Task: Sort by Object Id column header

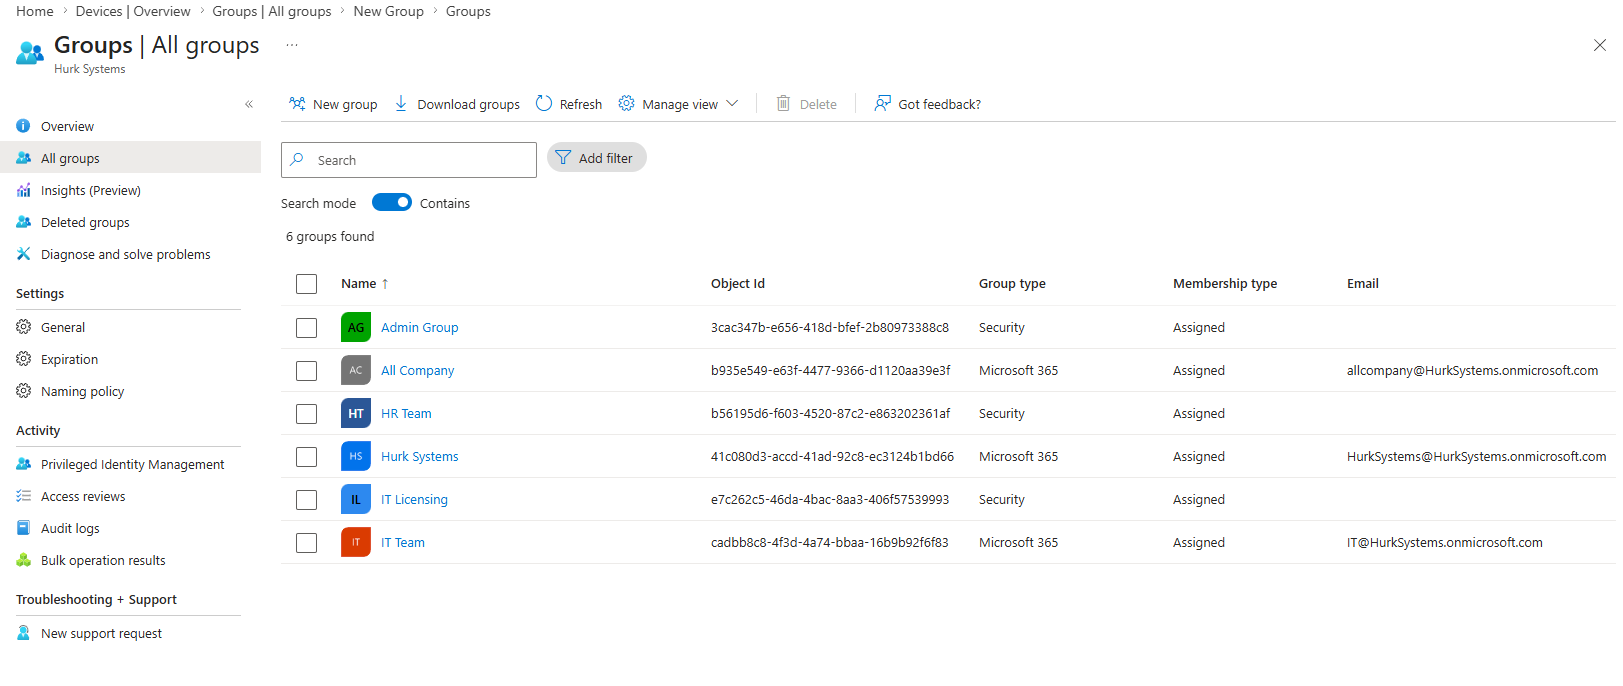Action: 738,284
